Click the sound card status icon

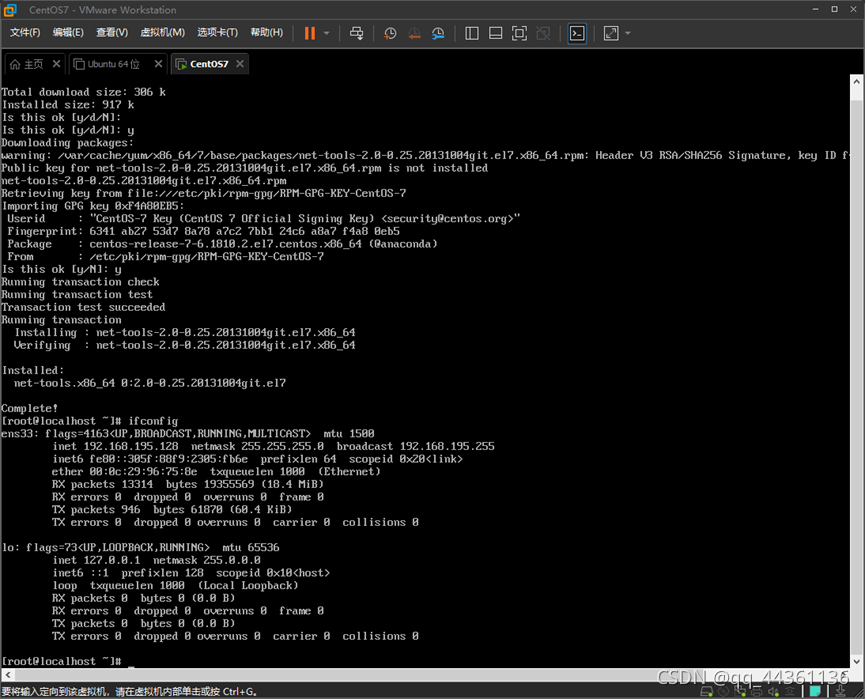[x=773, y=691]
